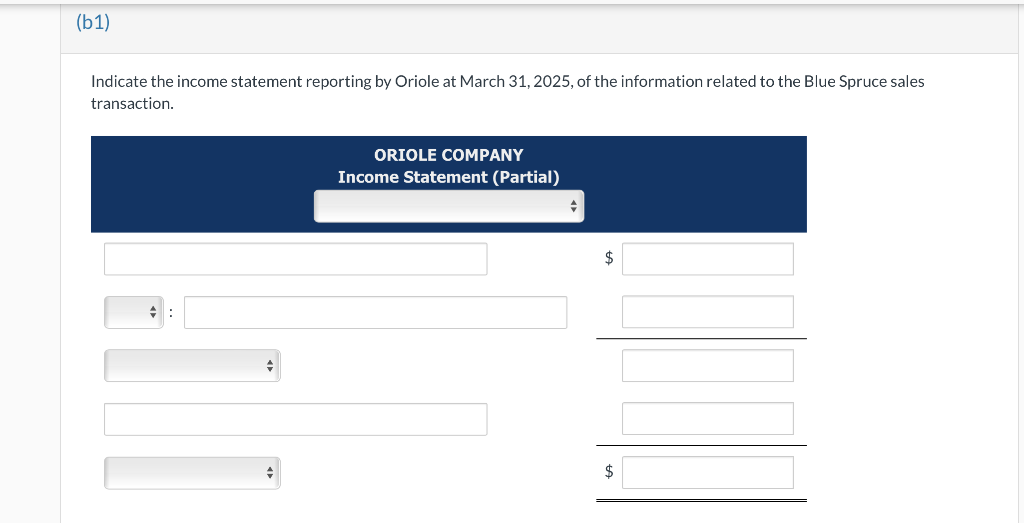Viewport: 1024px width, 523px height.
Task: Click the up-down arrow icon beside the colon
Action: pos(153,313)
